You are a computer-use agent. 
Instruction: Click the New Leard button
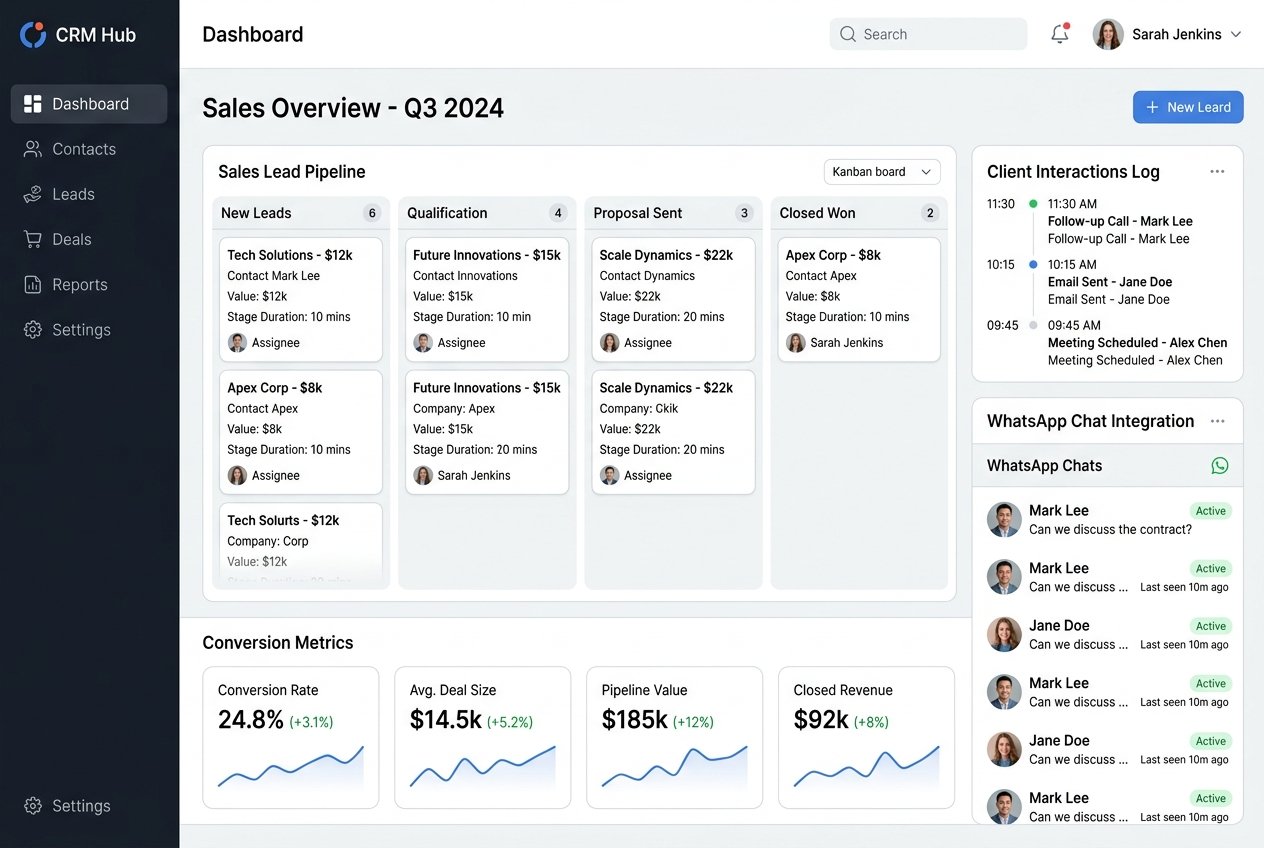1188,107
